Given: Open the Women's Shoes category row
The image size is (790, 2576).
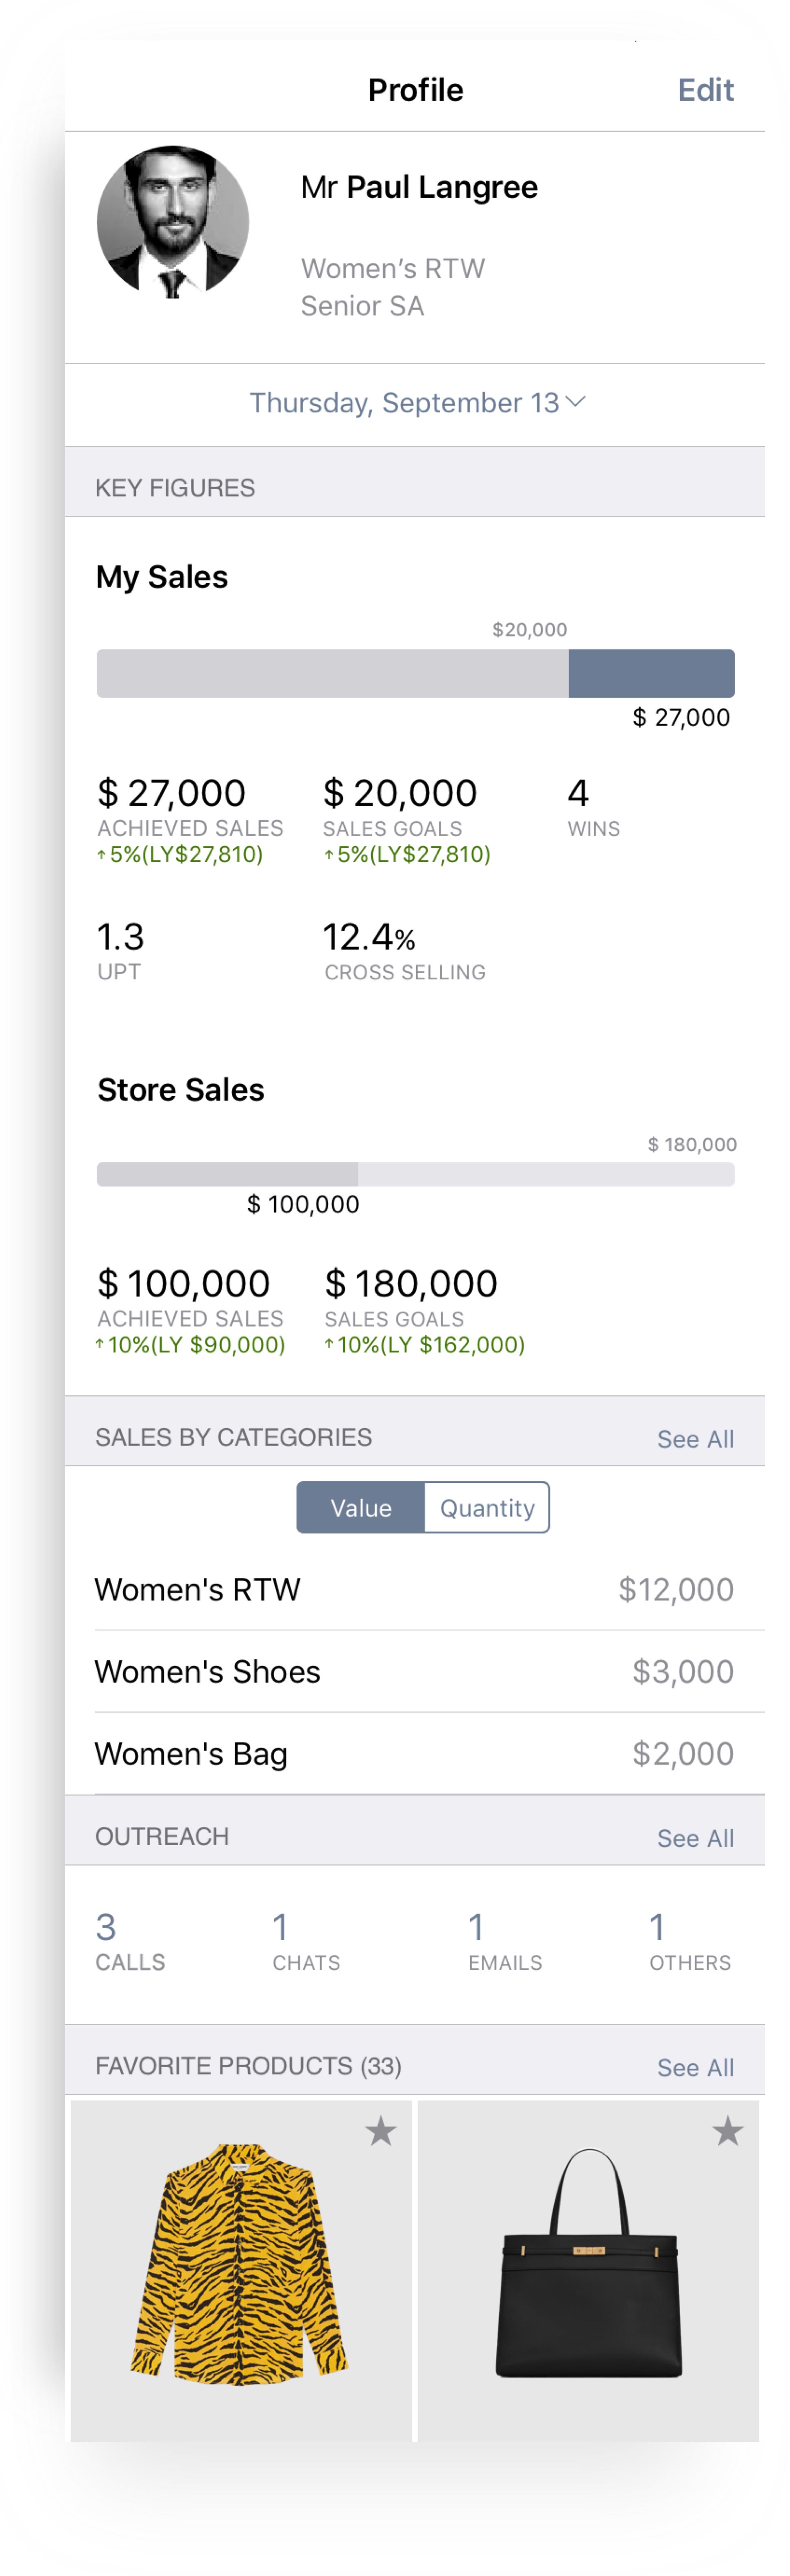Looking at the screenshot, I should [x=415, y=1671].
